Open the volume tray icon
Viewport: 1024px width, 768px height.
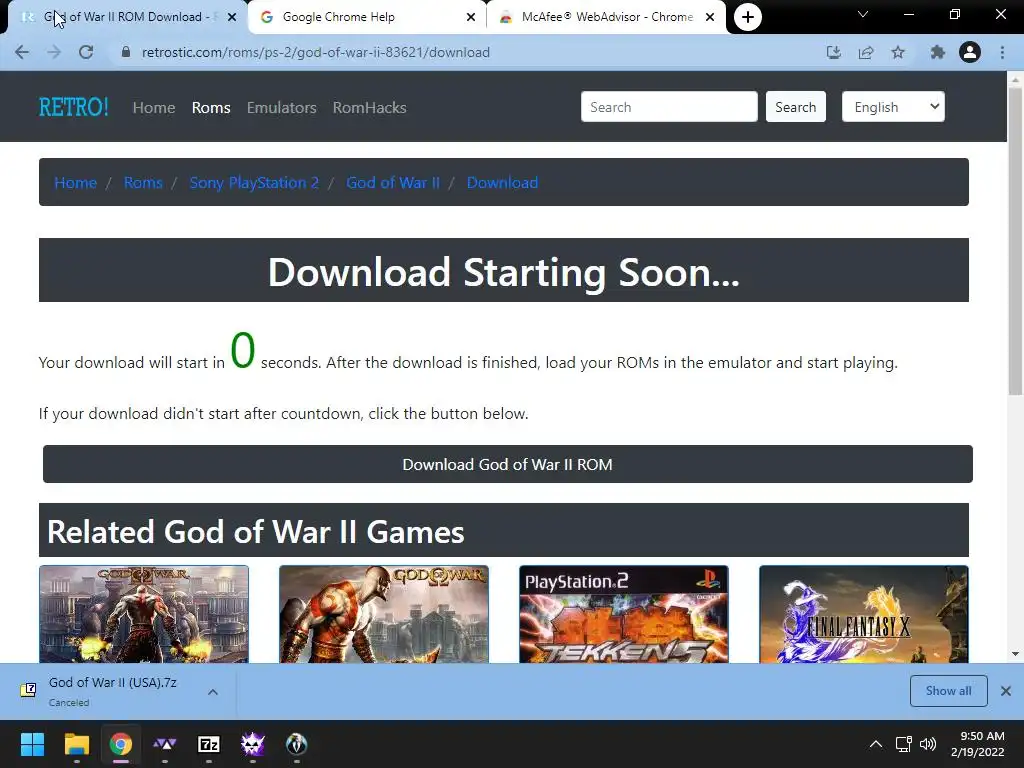(x=927, y=744)
